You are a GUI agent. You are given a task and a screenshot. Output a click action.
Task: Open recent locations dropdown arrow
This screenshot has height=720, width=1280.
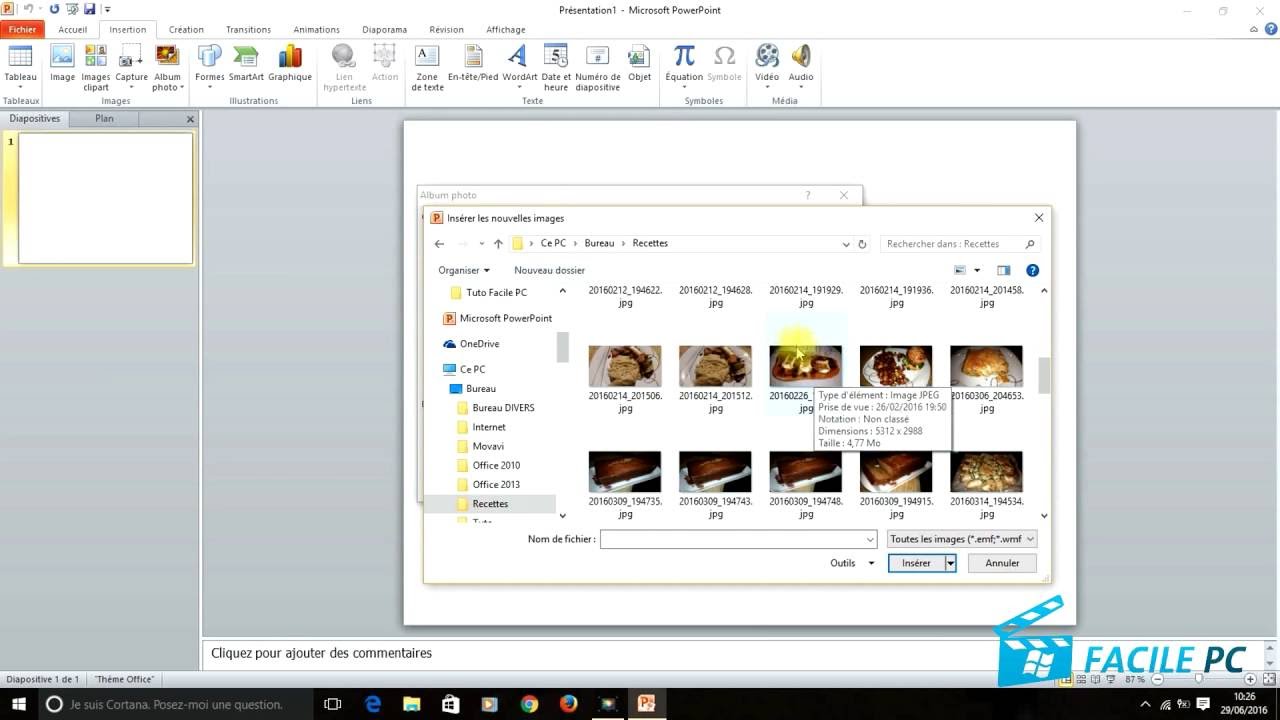(x=482, y=244)
